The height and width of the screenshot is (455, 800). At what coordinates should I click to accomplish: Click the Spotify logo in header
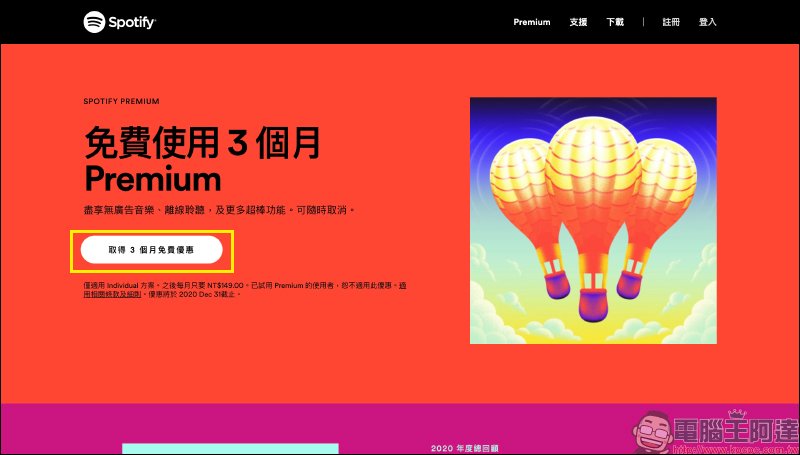pyautogui.click(x=120, y=22)
